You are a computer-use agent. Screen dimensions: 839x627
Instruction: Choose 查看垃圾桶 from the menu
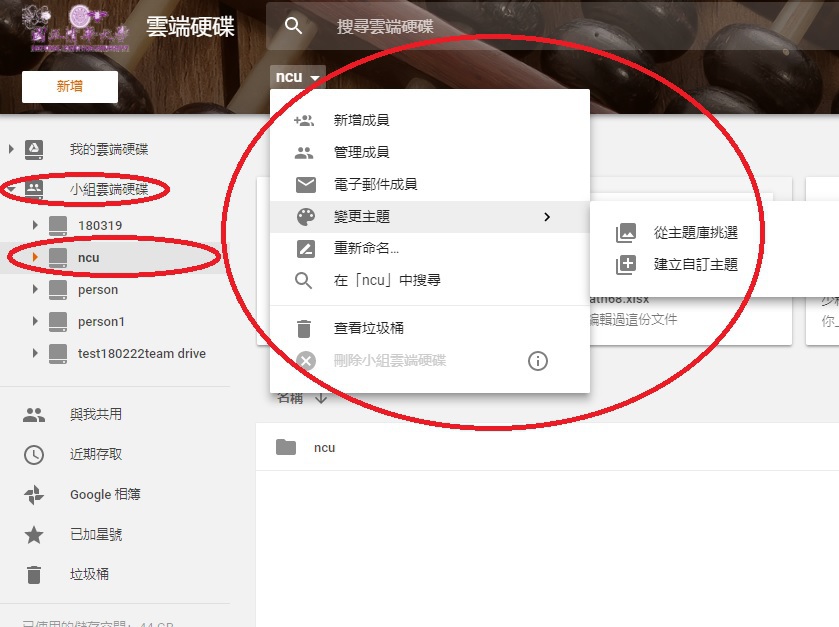coord(430,328)
